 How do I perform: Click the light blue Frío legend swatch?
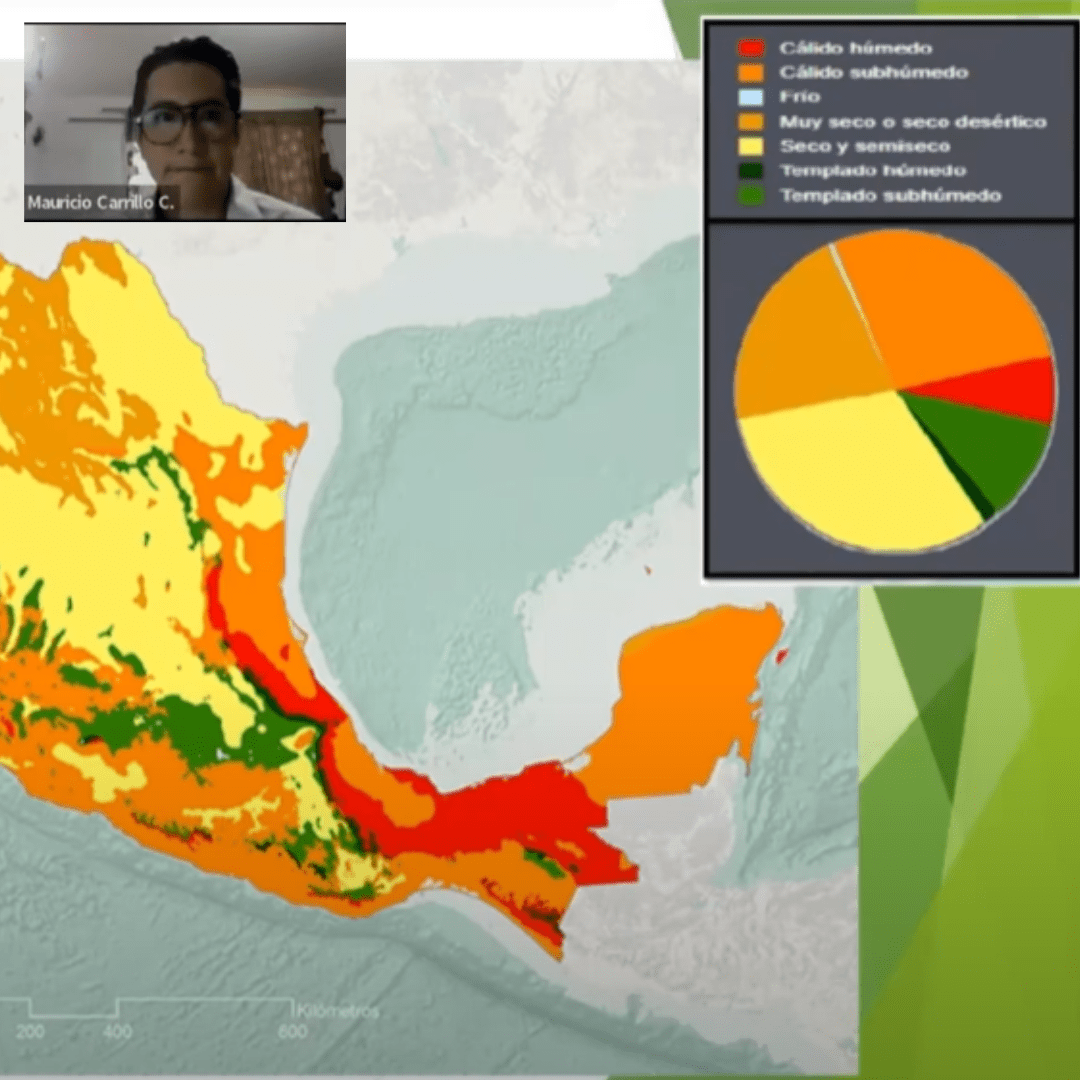click(x=751, y=97)
